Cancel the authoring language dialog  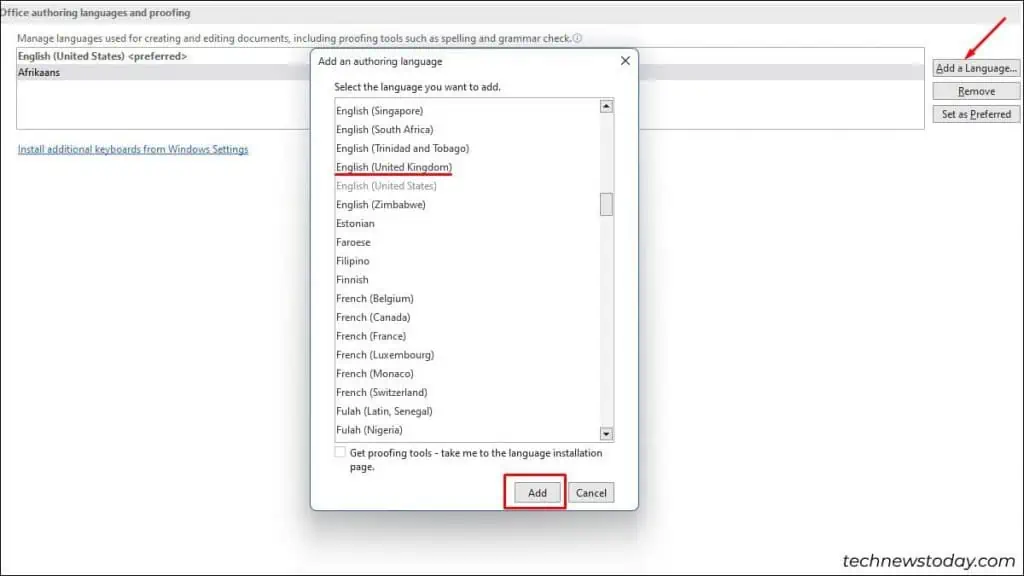(x=591, y=493)
